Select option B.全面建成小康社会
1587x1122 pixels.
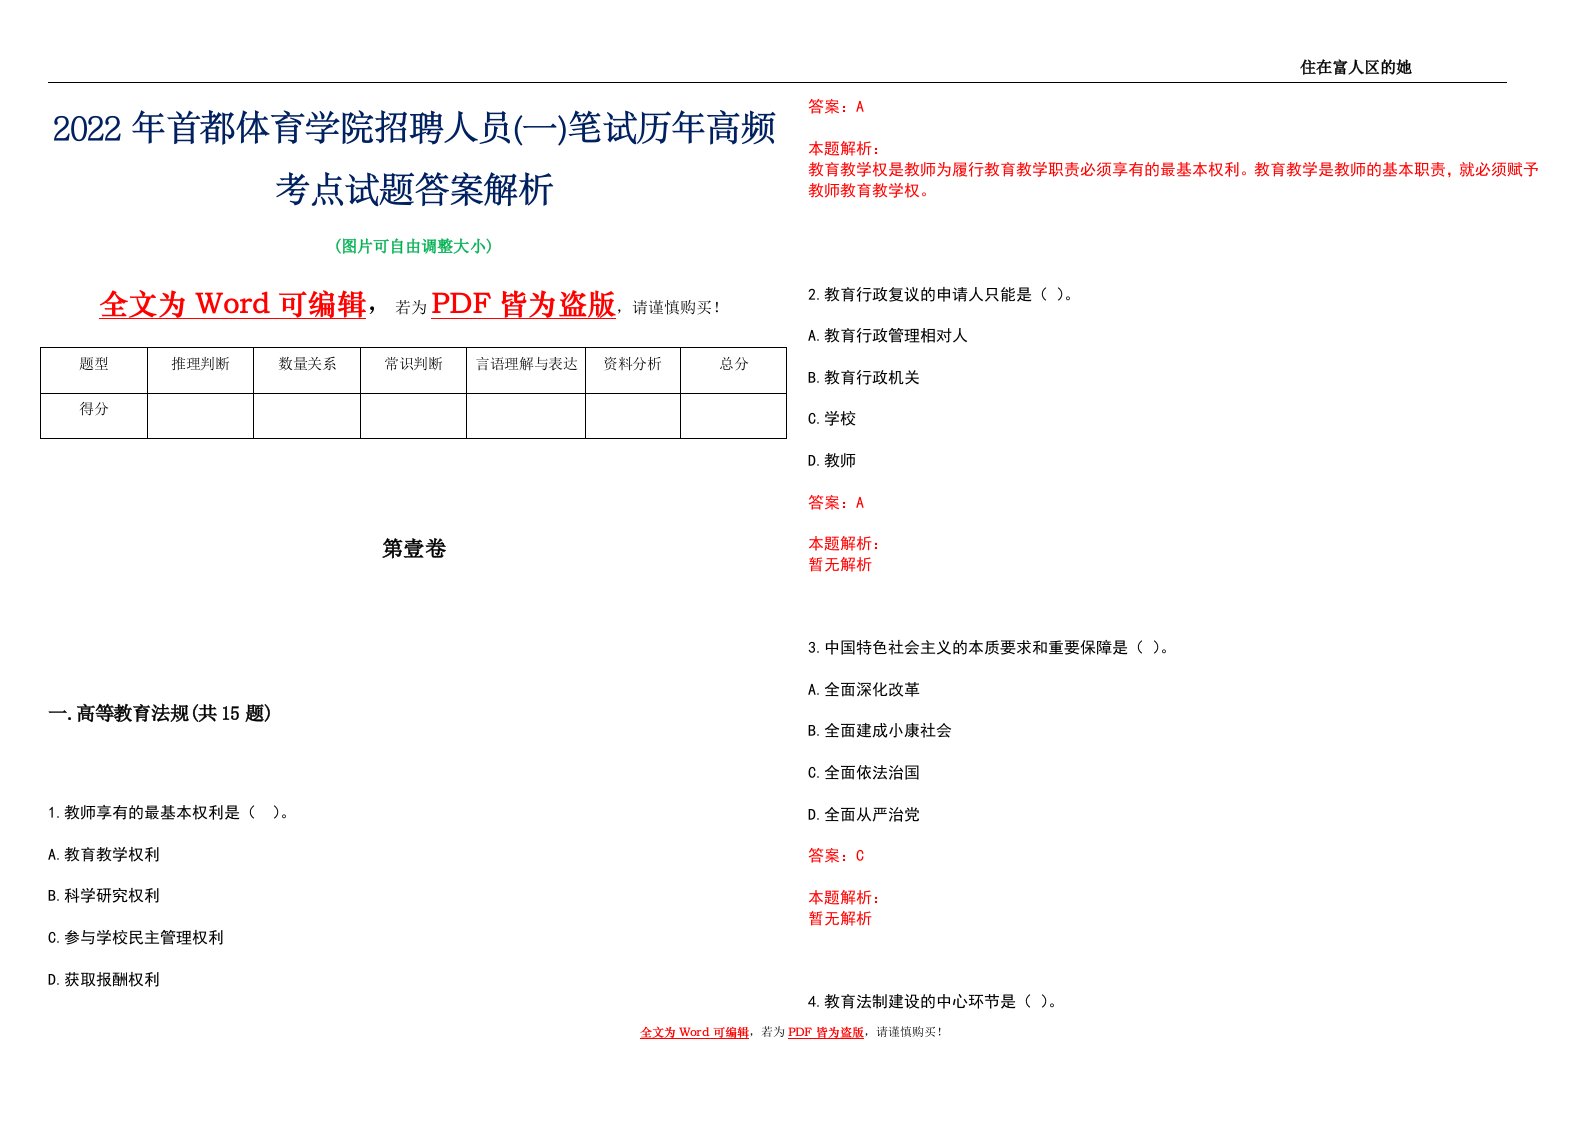pos(880,731)
